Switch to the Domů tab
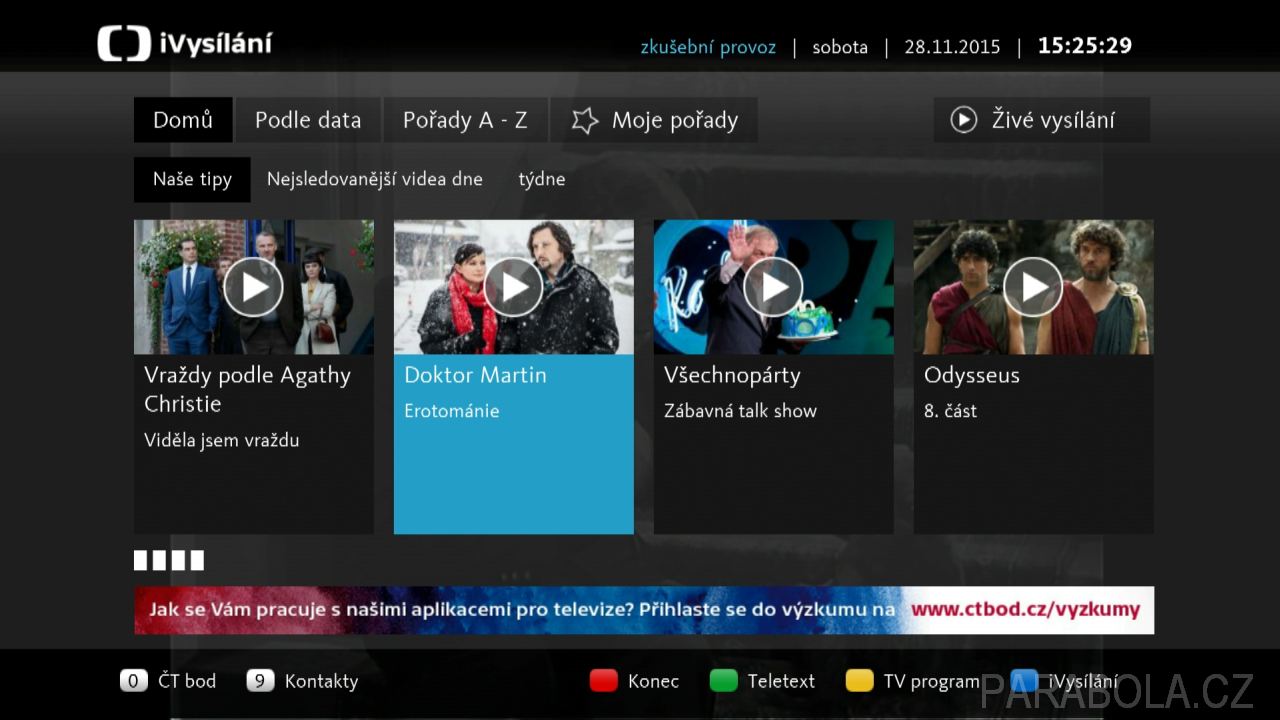Viewport: 1280px width, 720px height. (183, 120)
